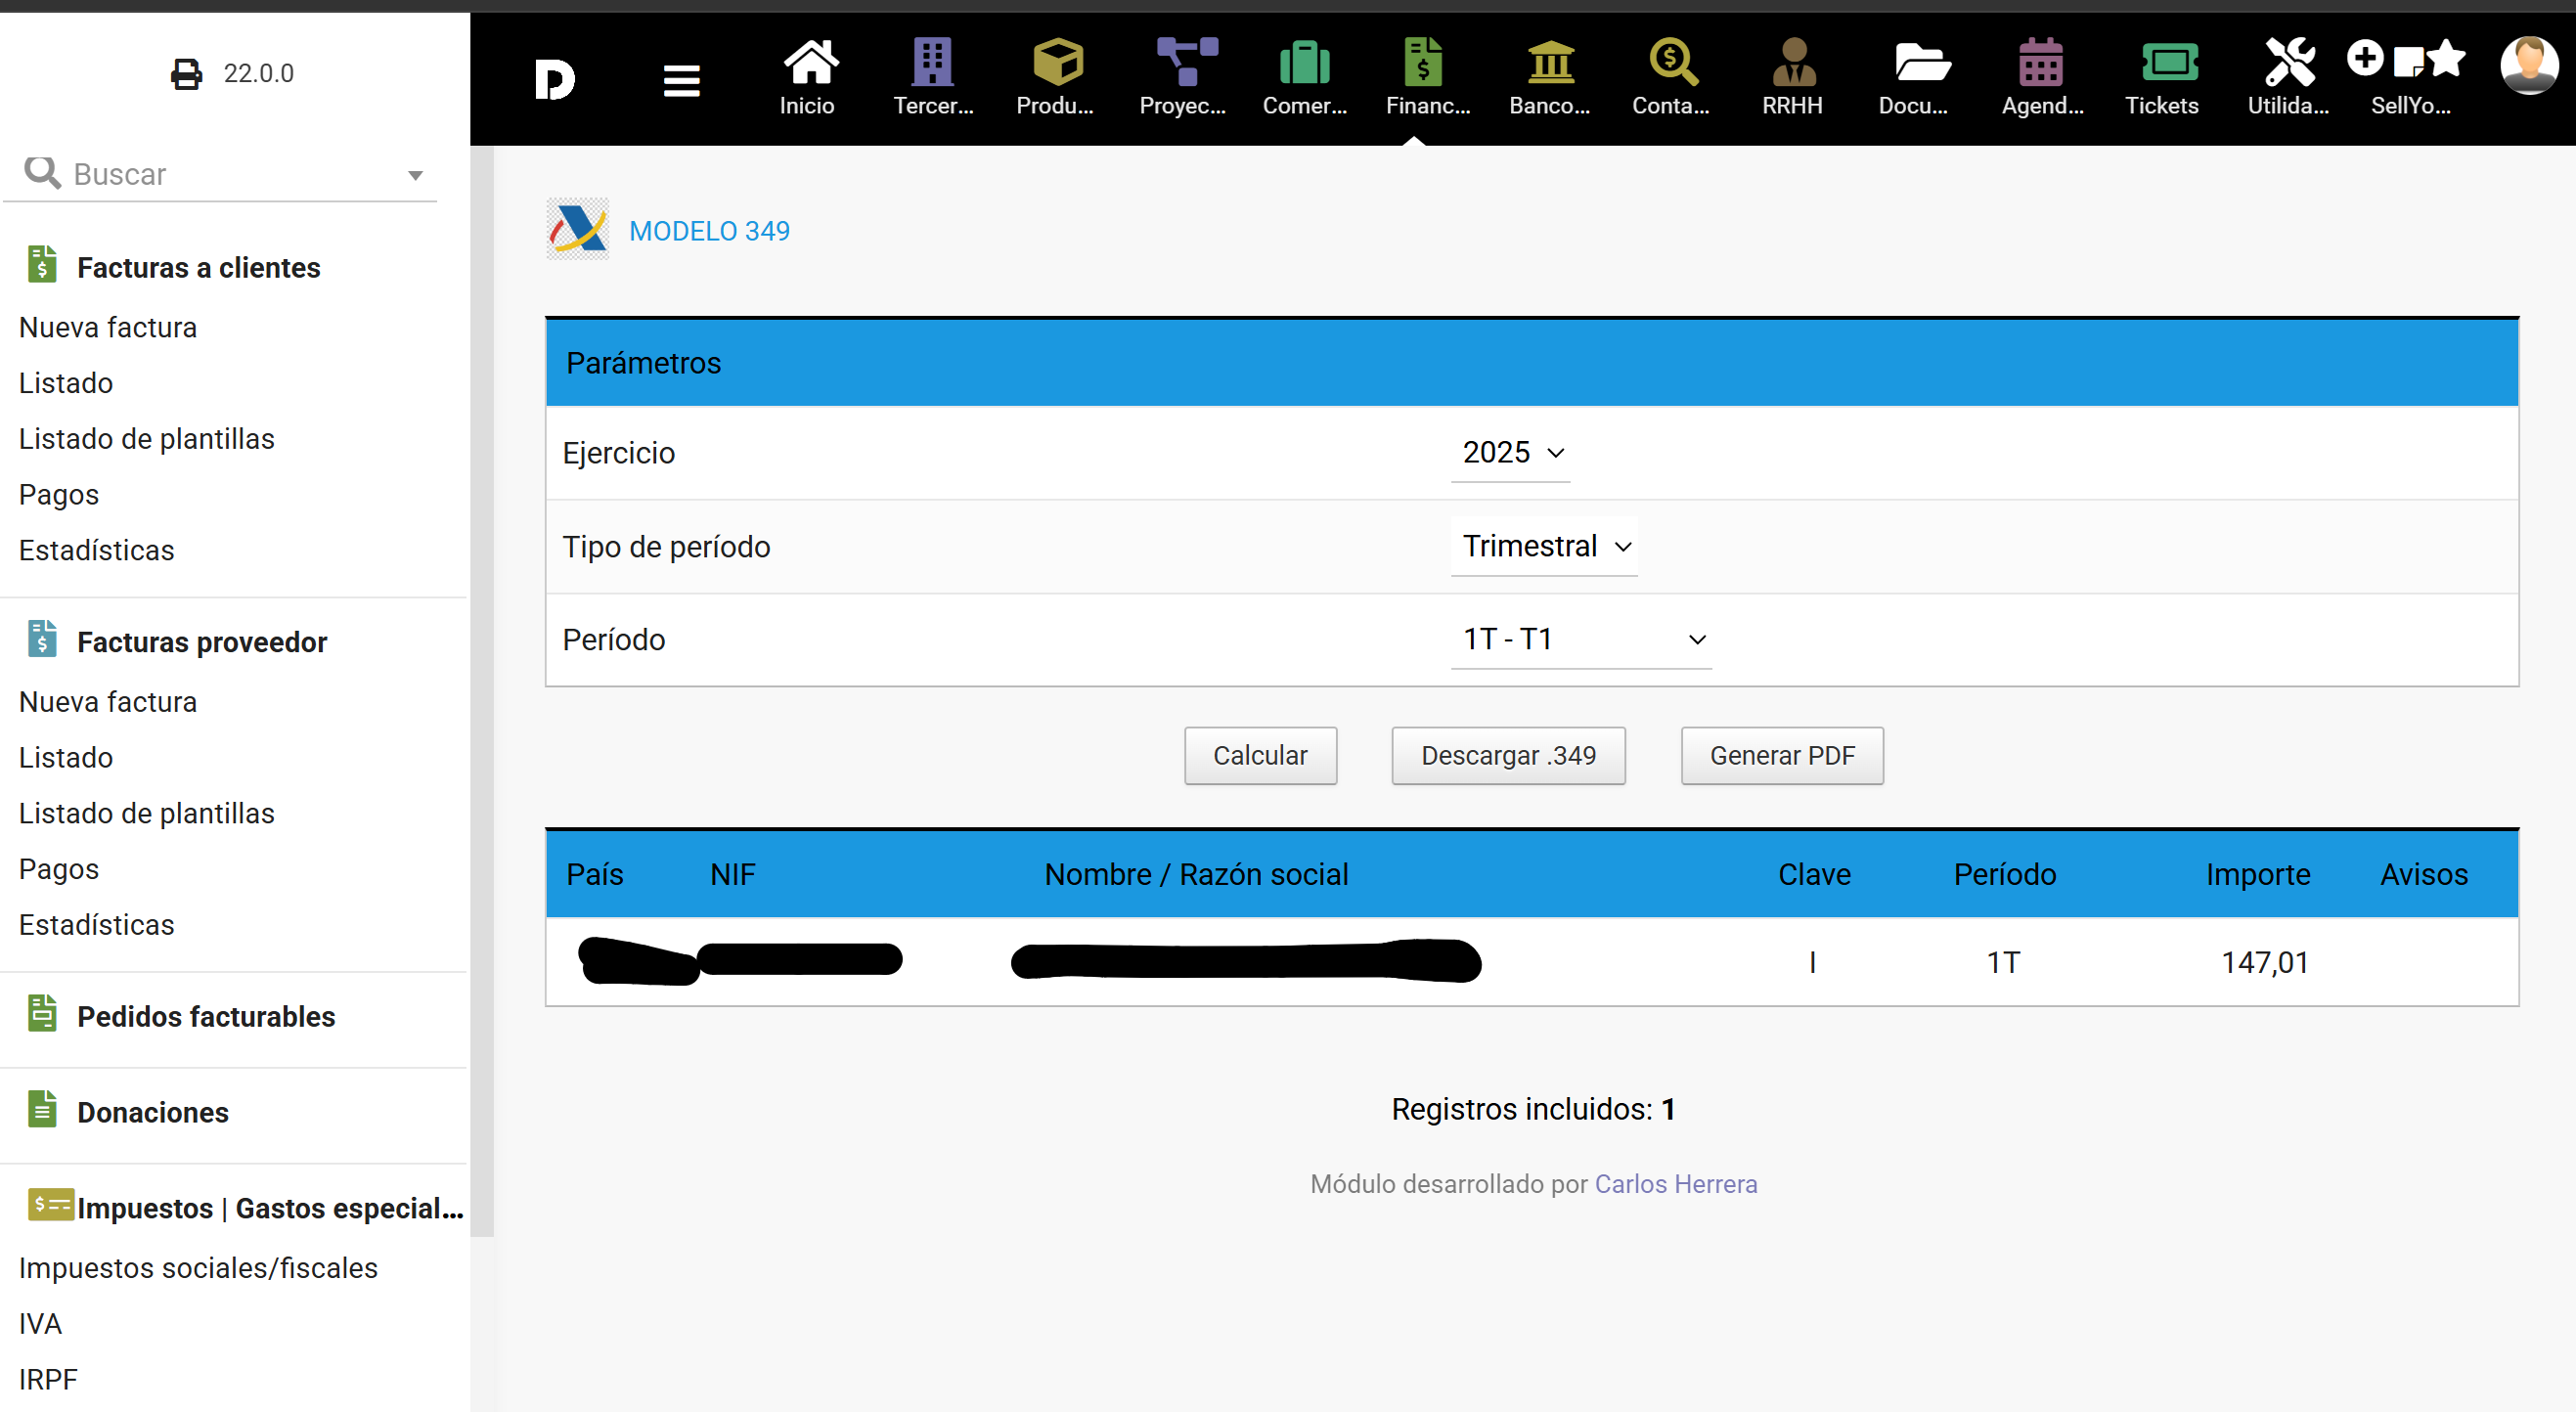Expand the Ejercicio 2025 dropdown
Image resolution: width=2576 pixels, height=1412 pixels.
pos(1511,453)
